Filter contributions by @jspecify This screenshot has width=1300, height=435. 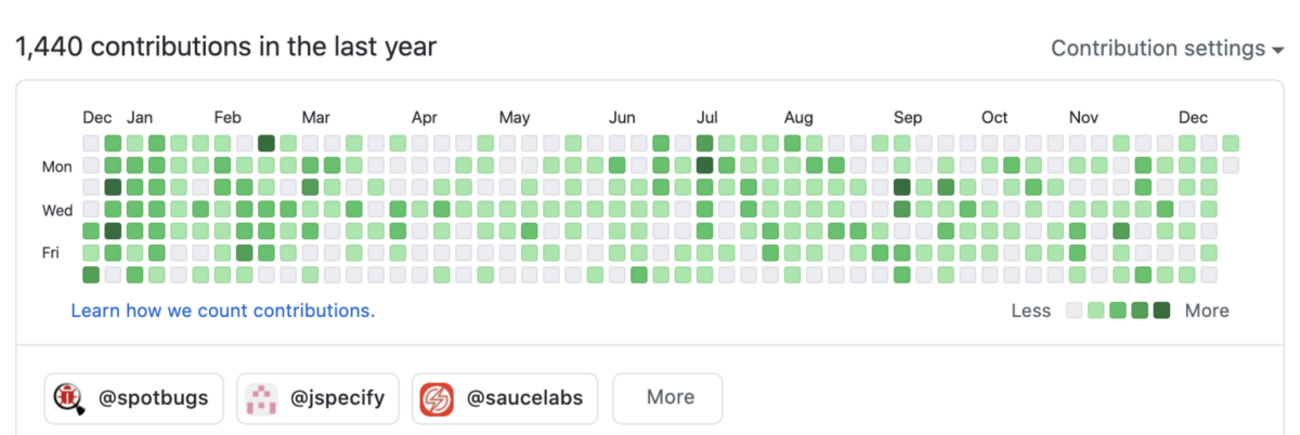click(318, 398)
